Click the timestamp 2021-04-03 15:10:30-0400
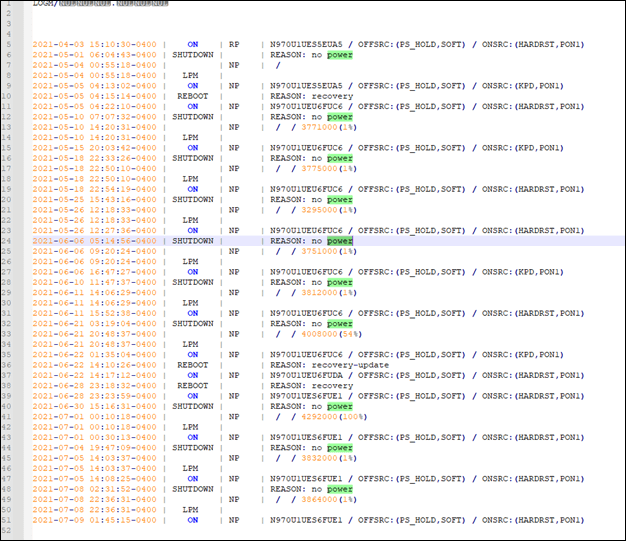 [95, 44]
